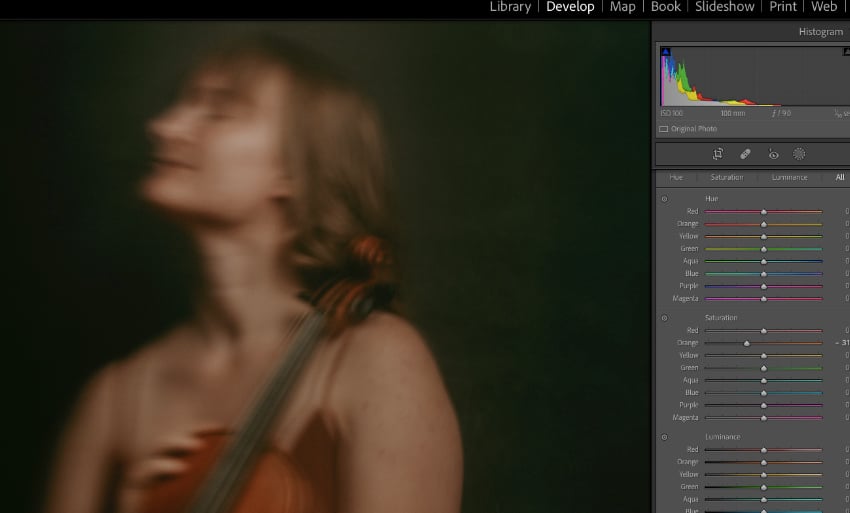
Task: Activate the Red Eye Correction tool
Action: 774,155
